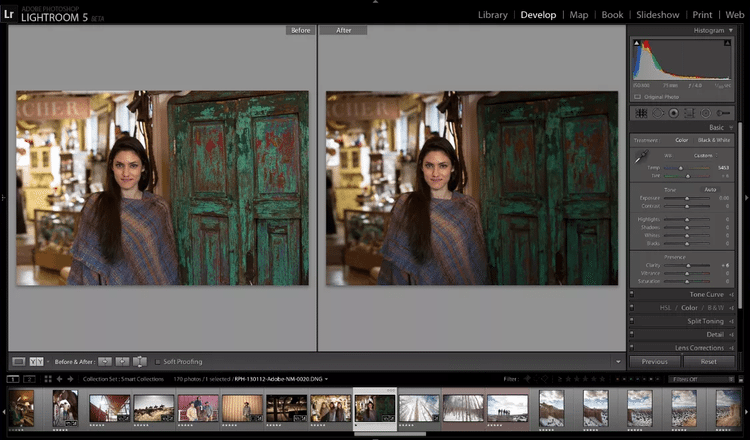Viewport: 750px width, 440px height.
Task: Collapse the Basic panel
Action: [x=731, y=127]
